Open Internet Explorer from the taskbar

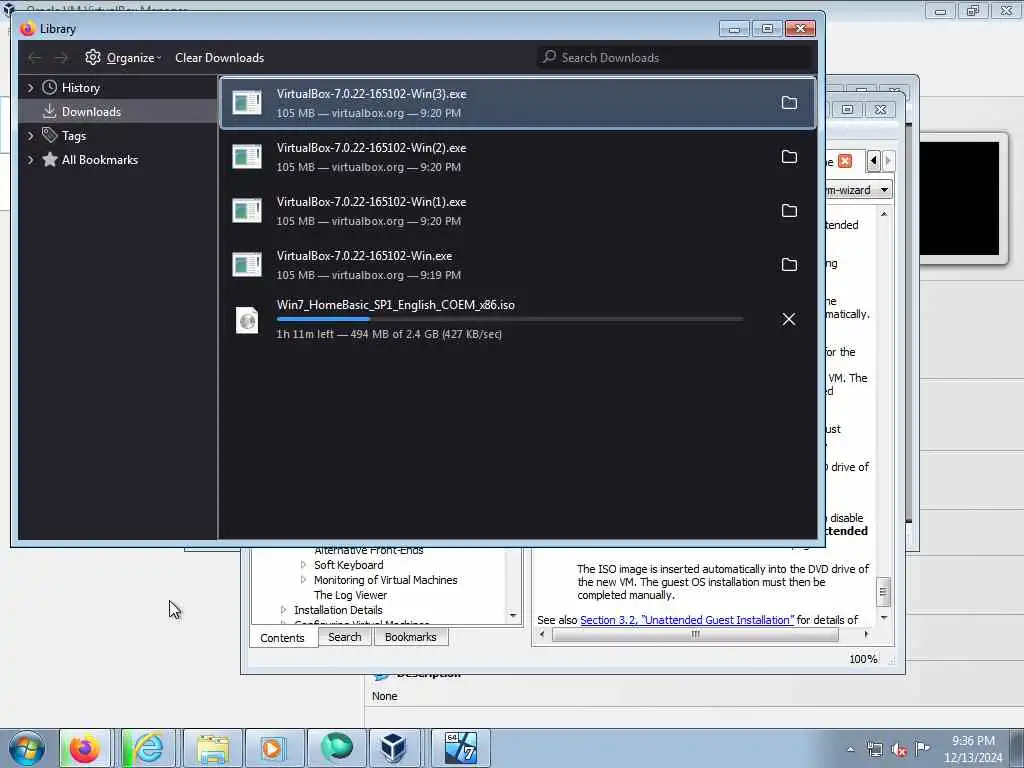coord(148,748)
